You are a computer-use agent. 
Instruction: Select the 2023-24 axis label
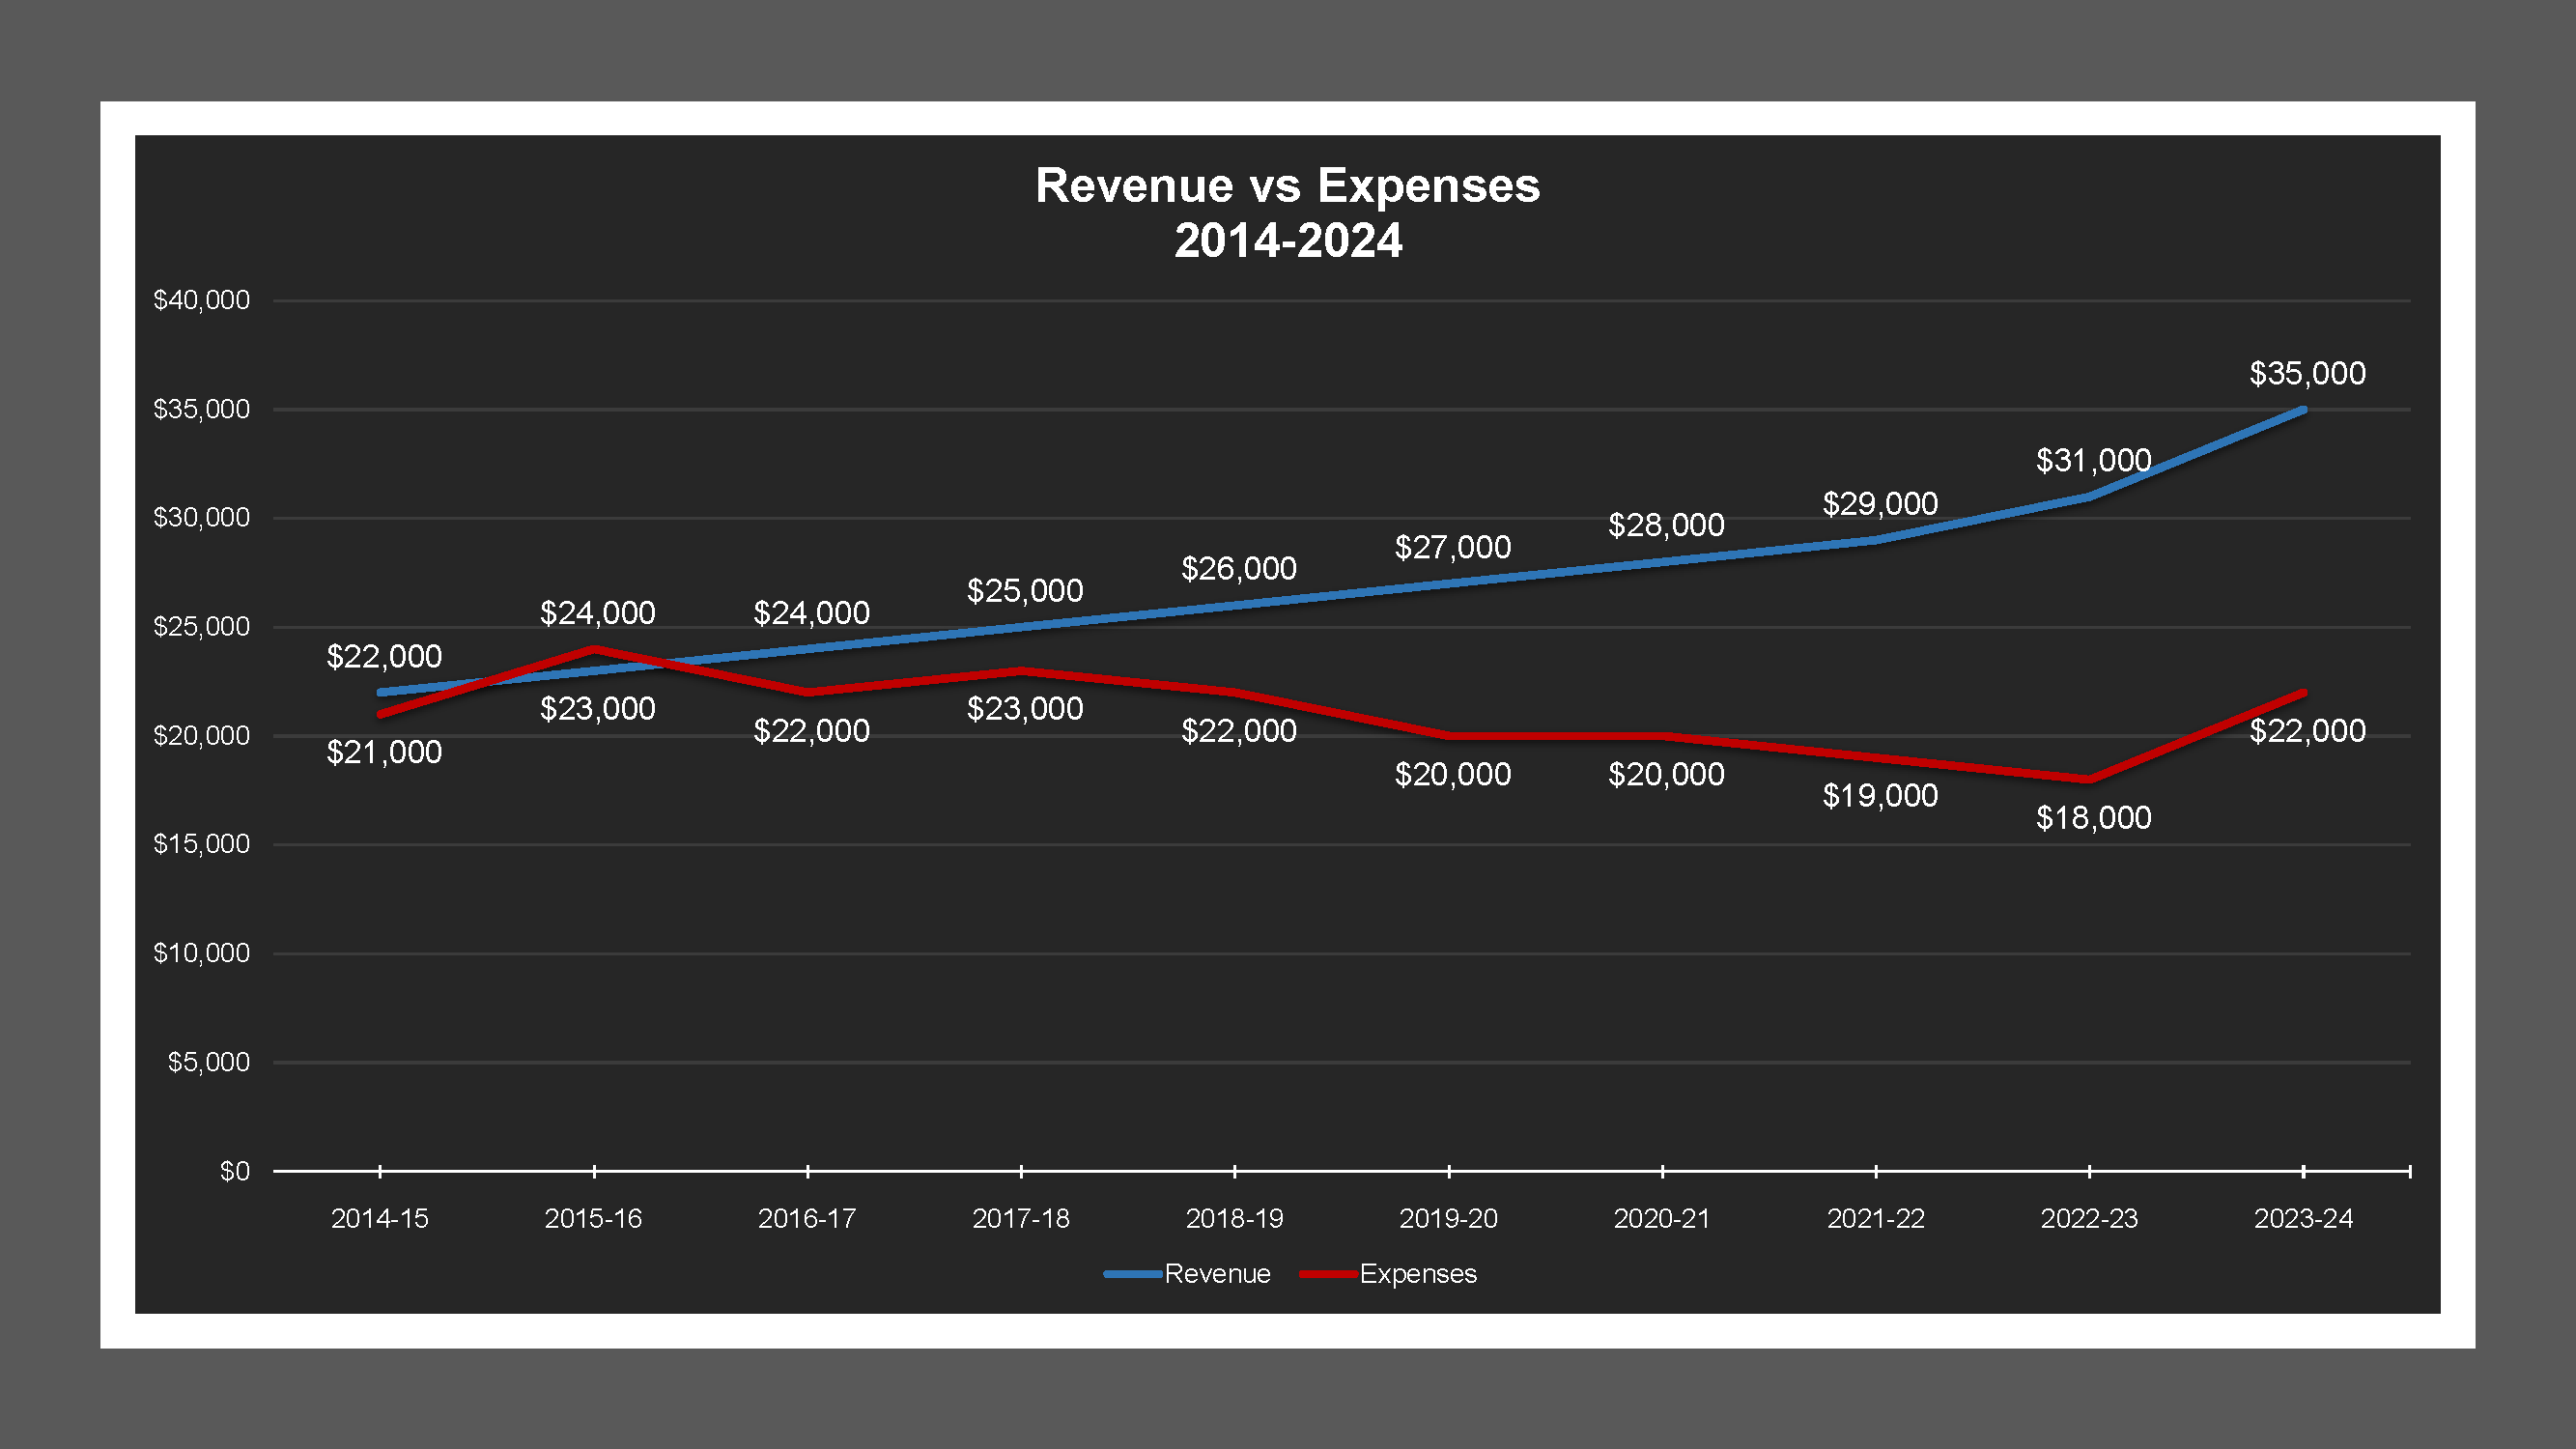point(2303,1219)
